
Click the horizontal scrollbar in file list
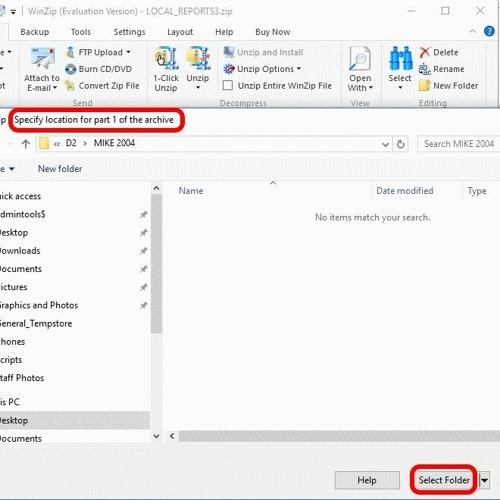[x=339, y=436]
